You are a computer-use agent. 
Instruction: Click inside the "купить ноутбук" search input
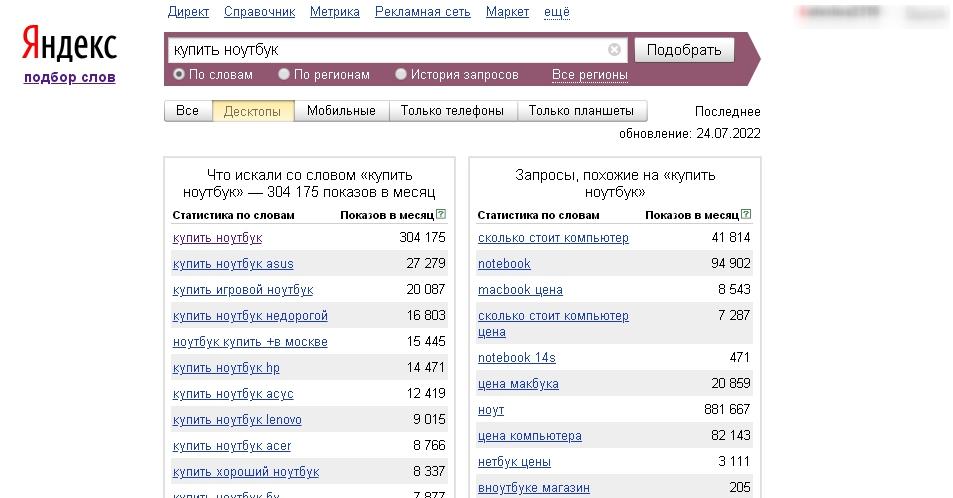pos(385,50)
